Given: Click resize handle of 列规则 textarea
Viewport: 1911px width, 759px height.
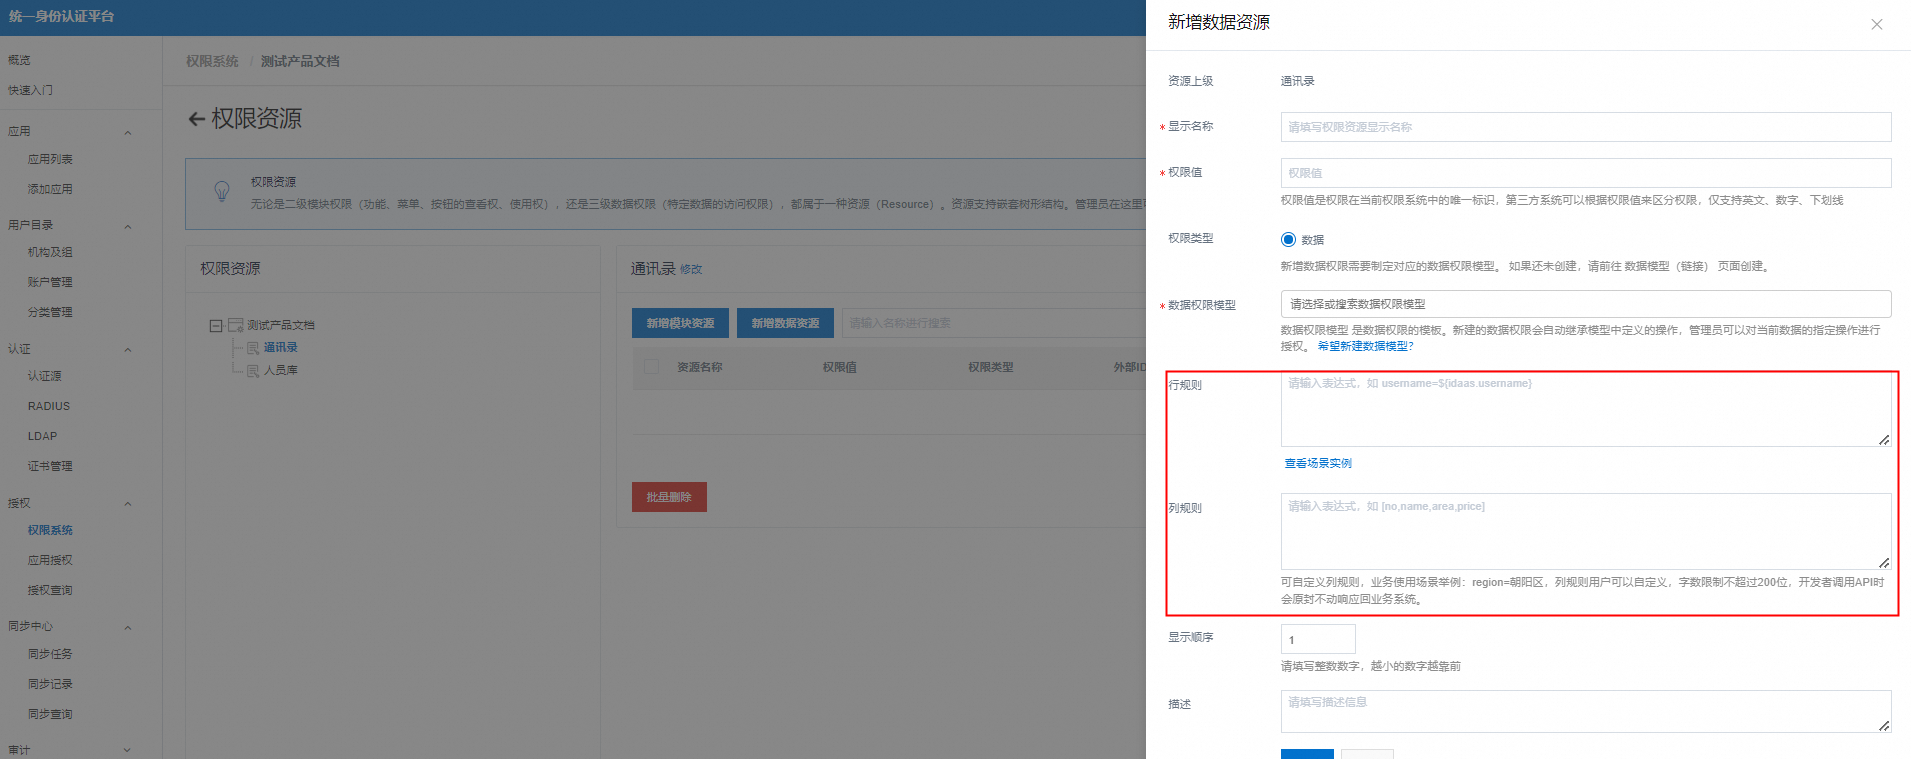Looking at the screenshot, I should tap(1883, 563).
